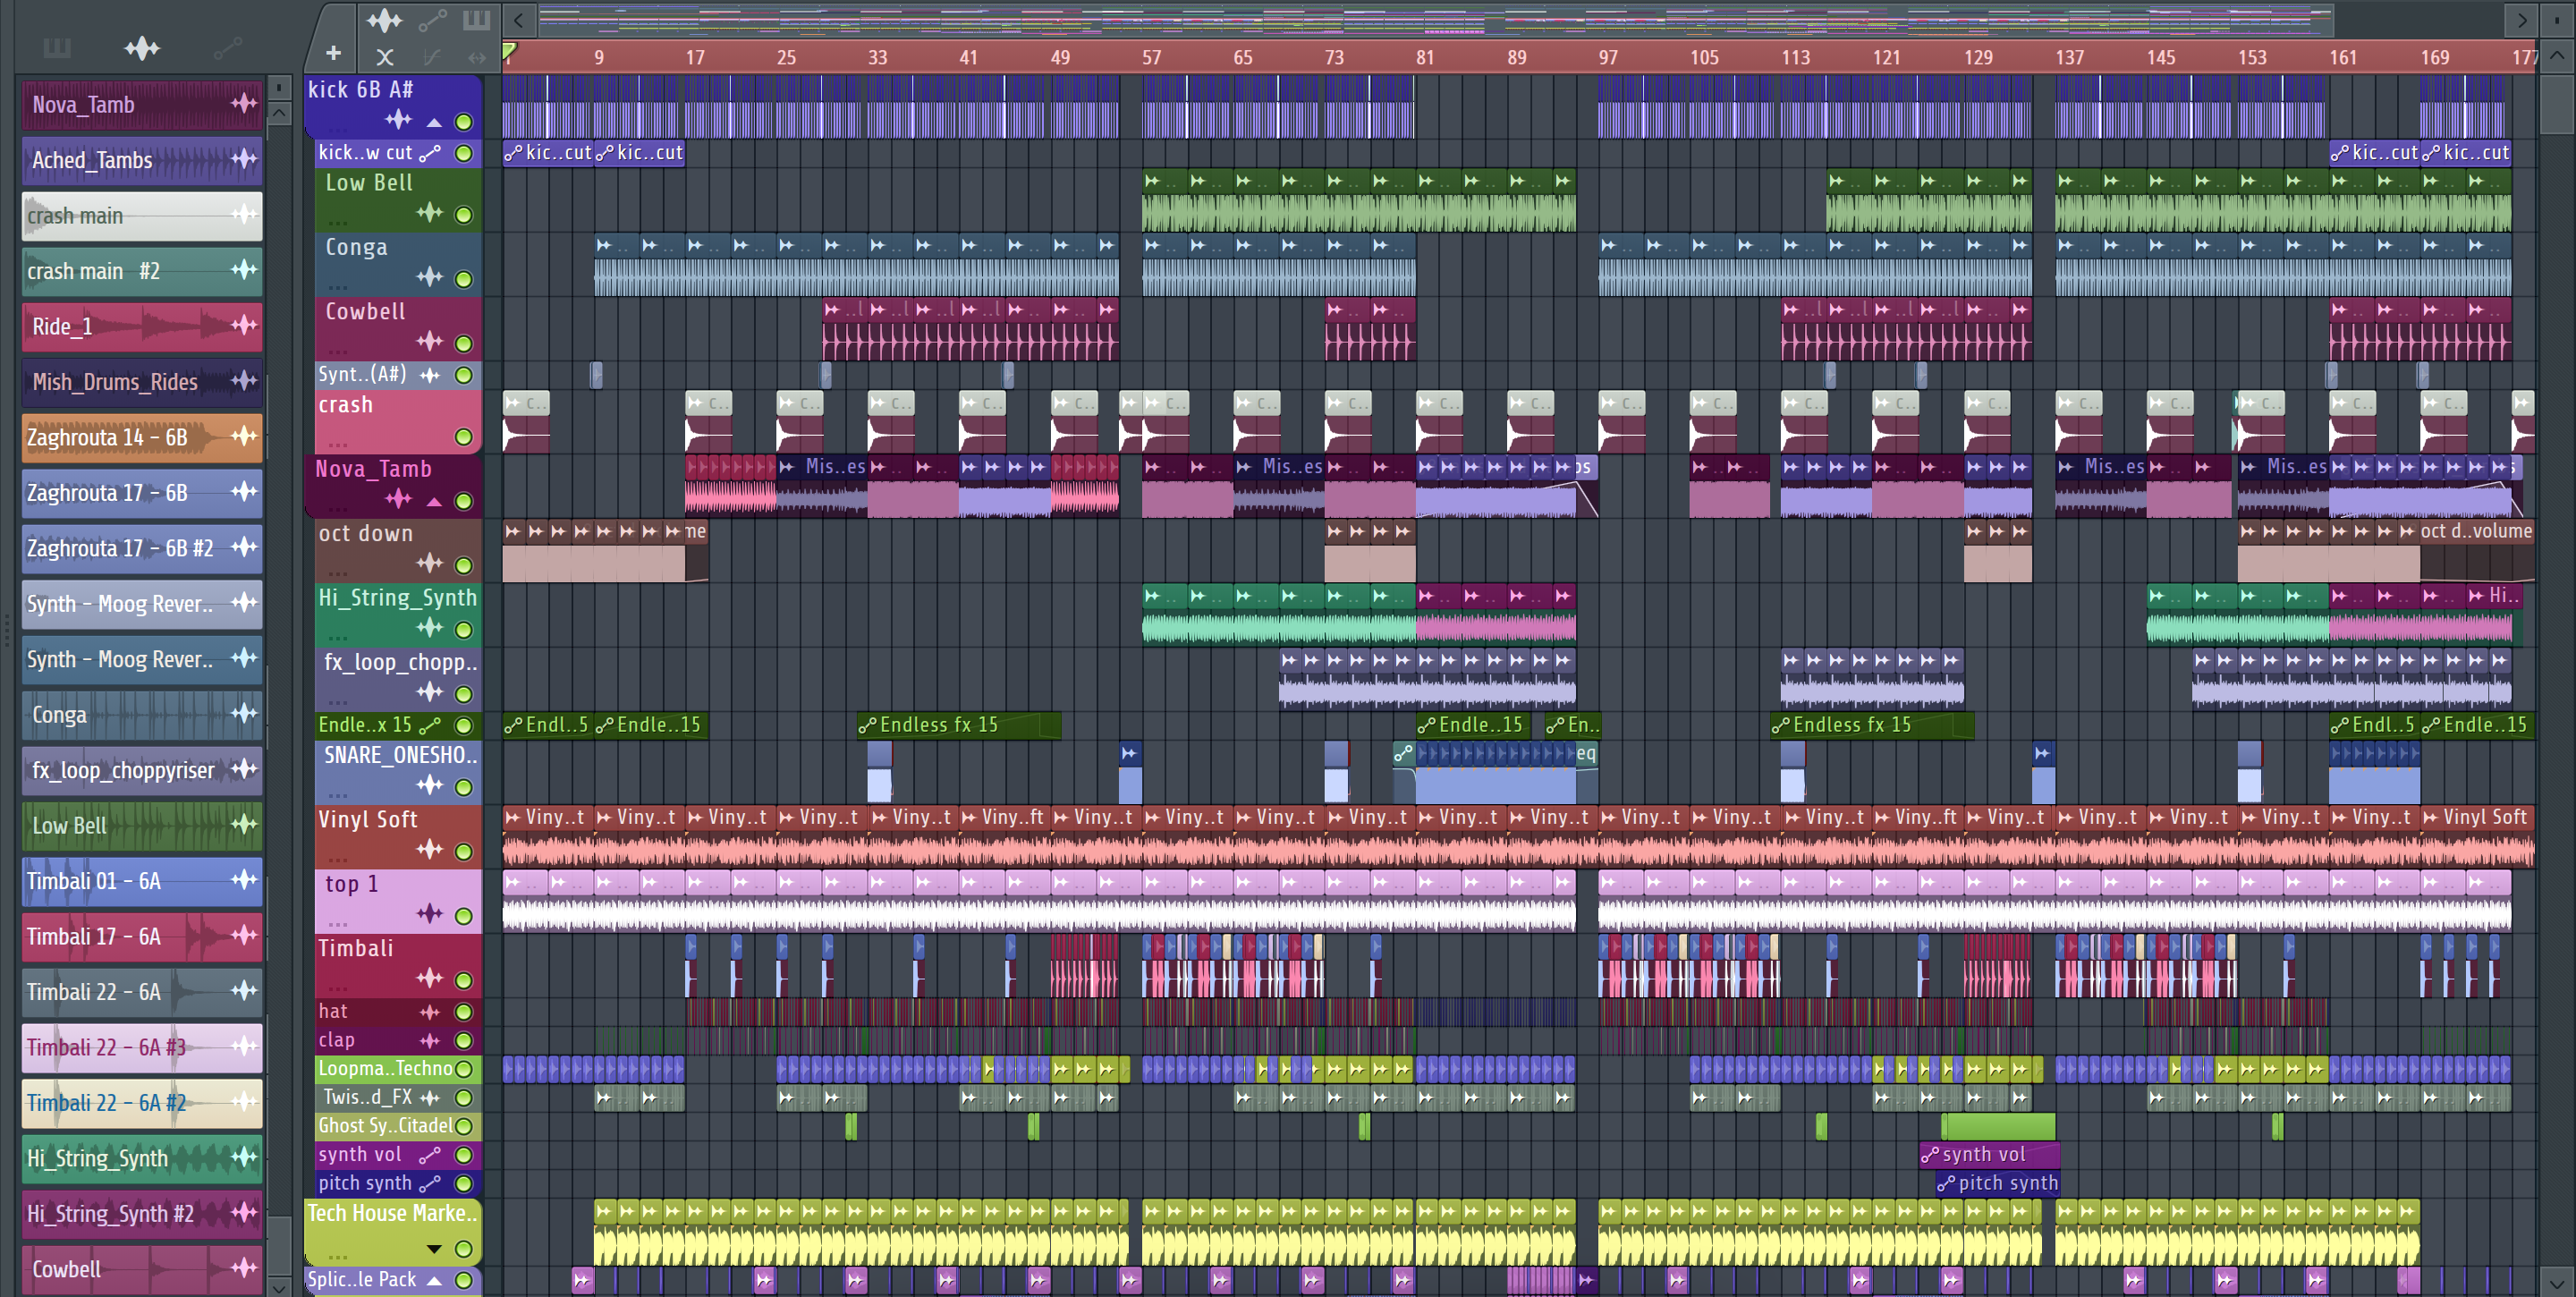Click the waveform icon on Vinyl Soft track
2576x1297 pixels.
point(430,849)
